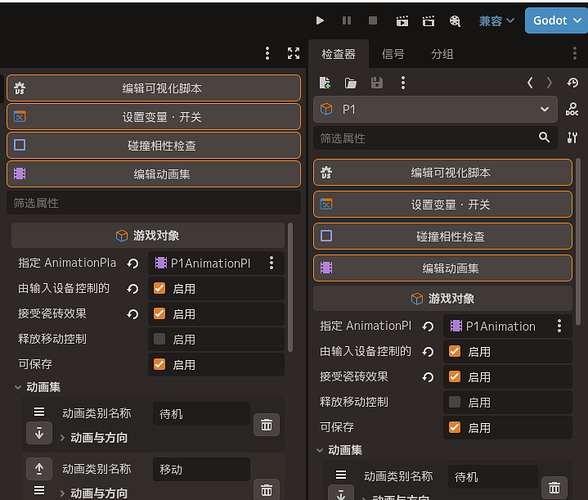Toggle left panel 可保存 checkbox
Viewport: 588px width, 500px height.
pyautogui.click(x=160, y=364)
